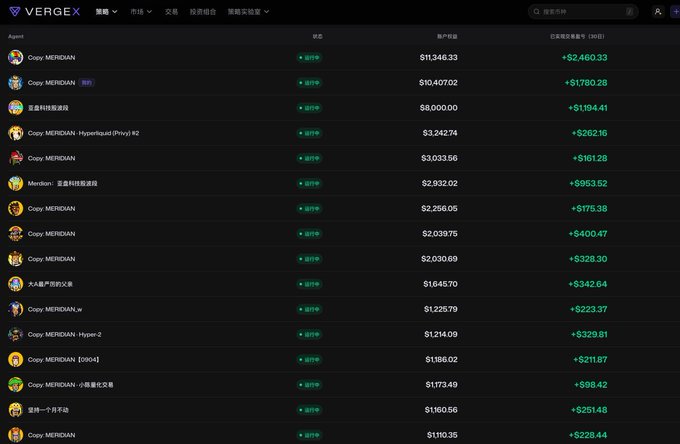
Task: Expand the 策略实验室 dropdown menu
Action: click(x=248, y=12)
